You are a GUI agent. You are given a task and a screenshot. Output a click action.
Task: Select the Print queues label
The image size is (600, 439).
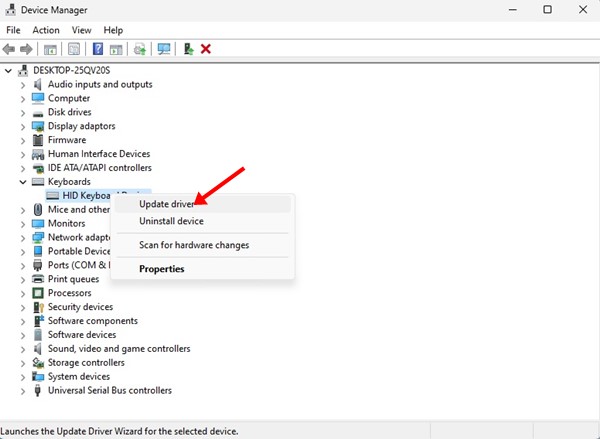pos(73,279)
